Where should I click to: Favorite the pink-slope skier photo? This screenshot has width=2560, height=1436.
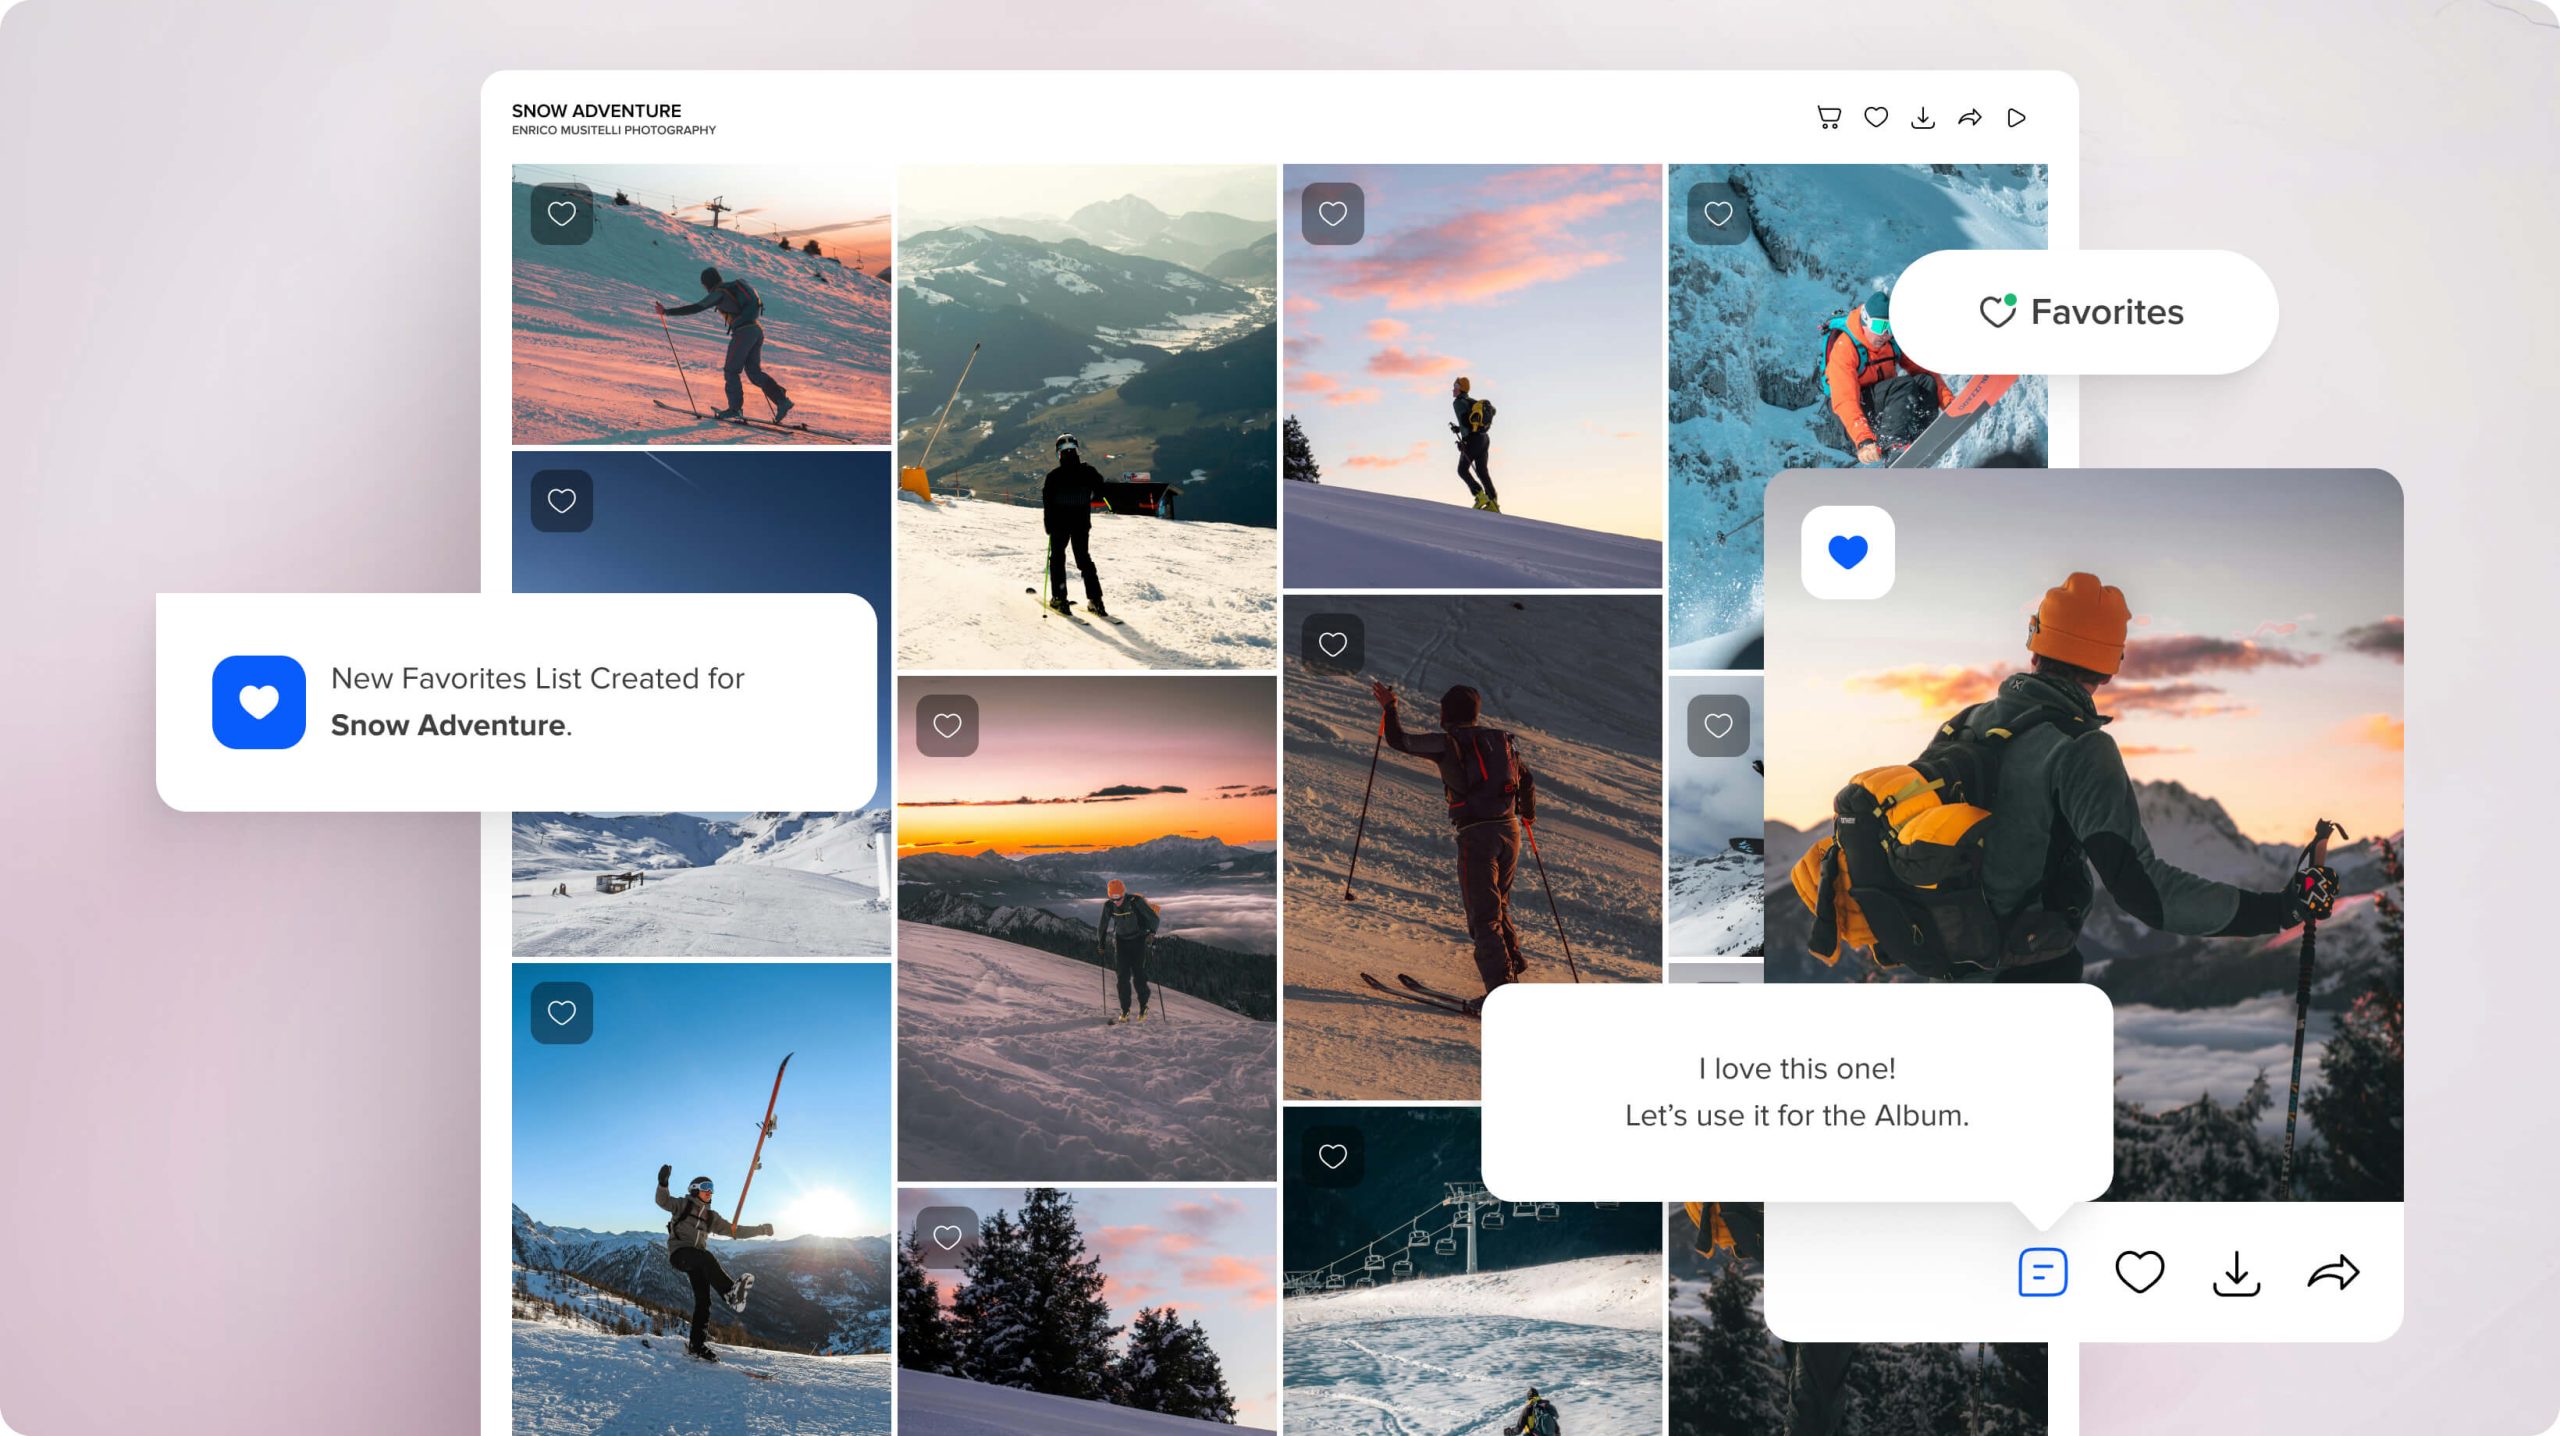(562, 214)
